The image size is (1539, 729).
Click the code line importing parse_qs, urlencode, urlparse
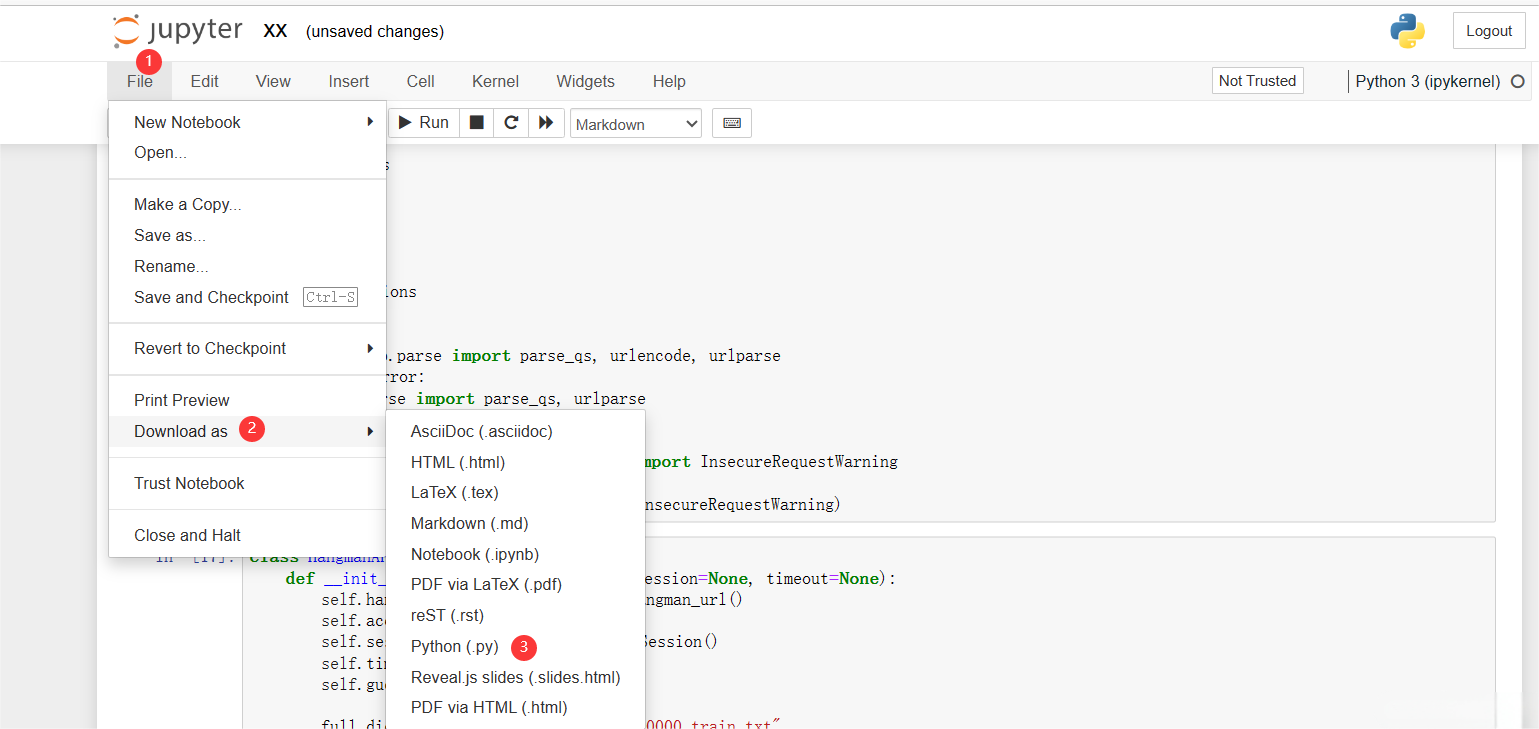tap(583, 355)
